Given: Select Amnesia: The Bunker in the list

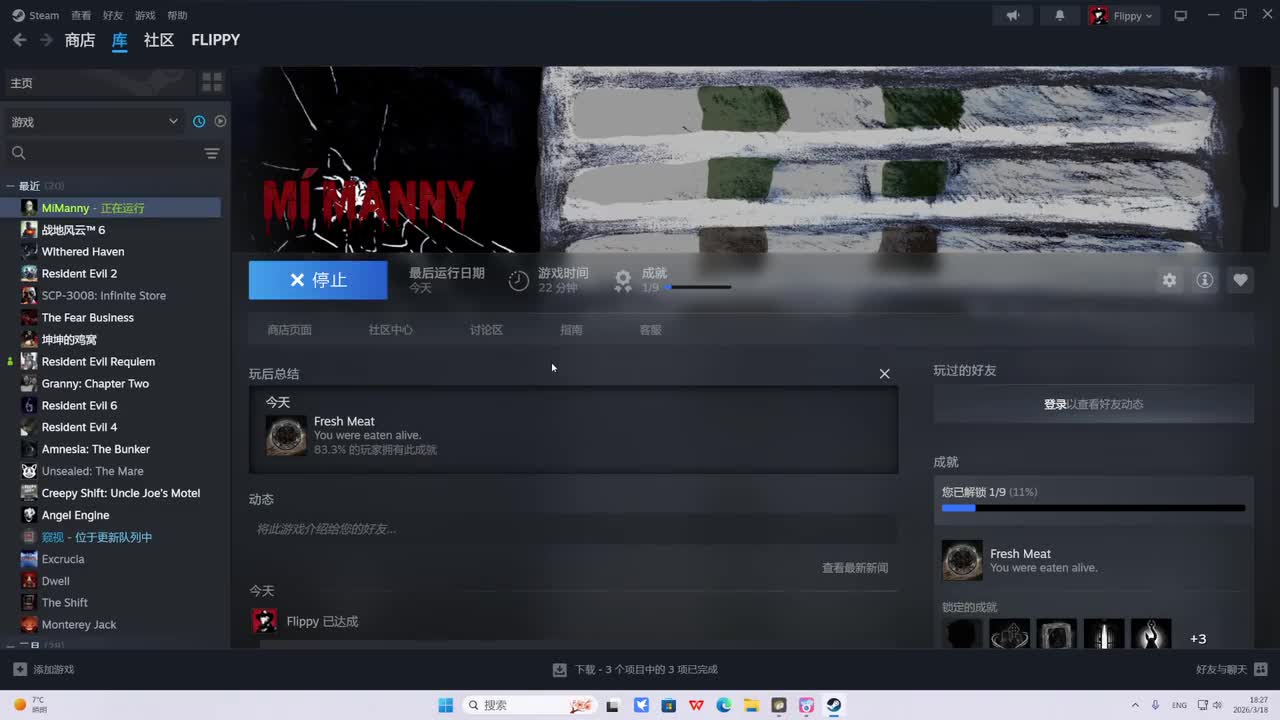Looking at the screenshot, I should [x=96, y=449].
